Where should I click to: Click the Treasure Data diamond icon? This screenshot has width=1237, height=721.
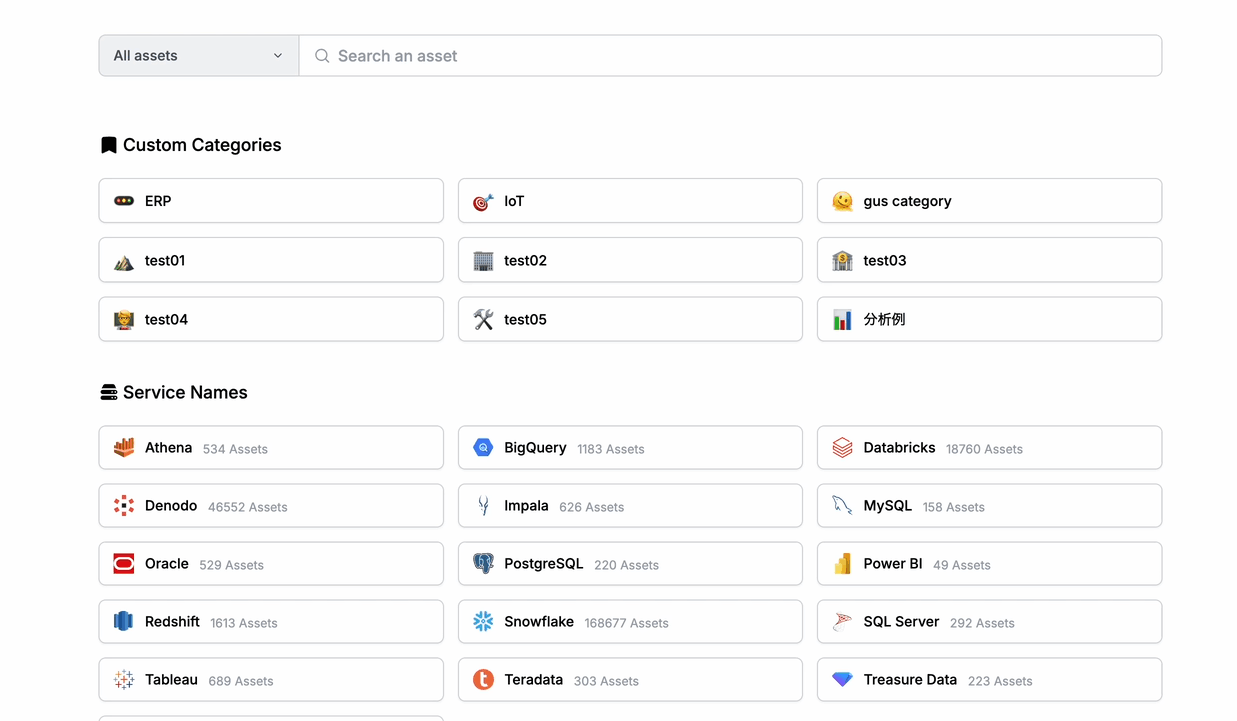(842, 680)
